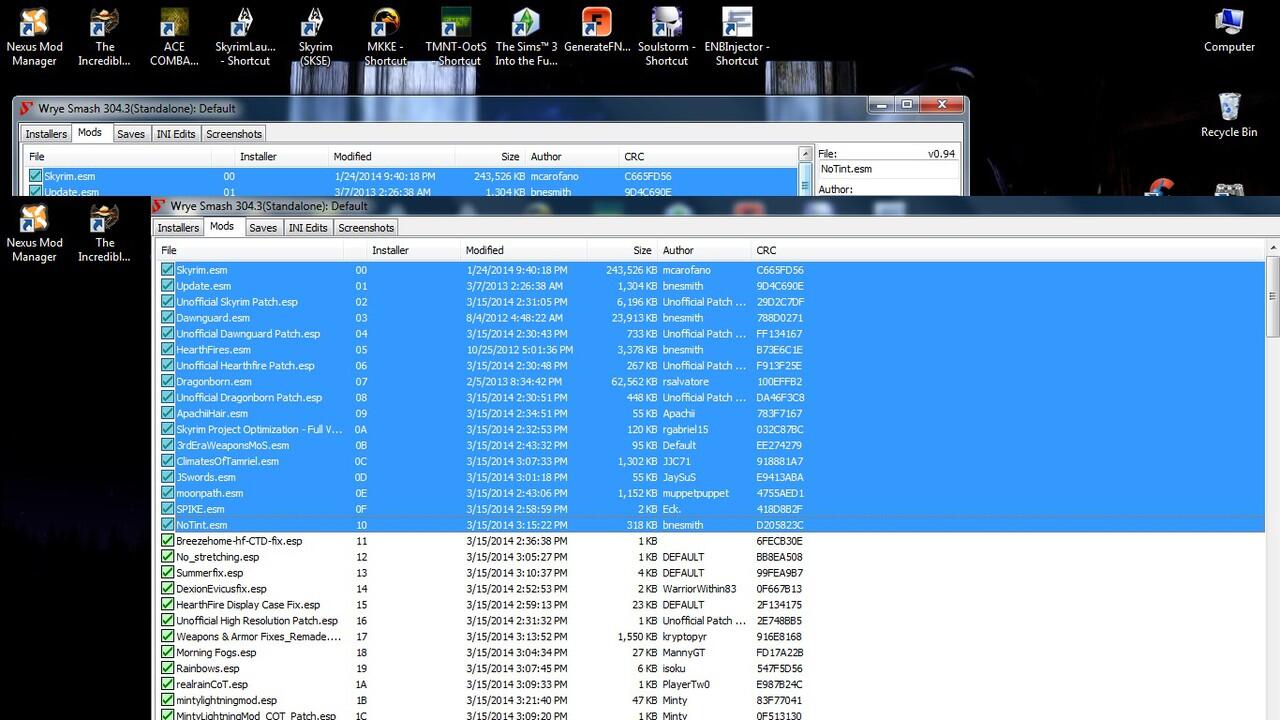1280x720 pixels.
Task: Click scroll-up arrow in back window list
Action: (805, 154)
